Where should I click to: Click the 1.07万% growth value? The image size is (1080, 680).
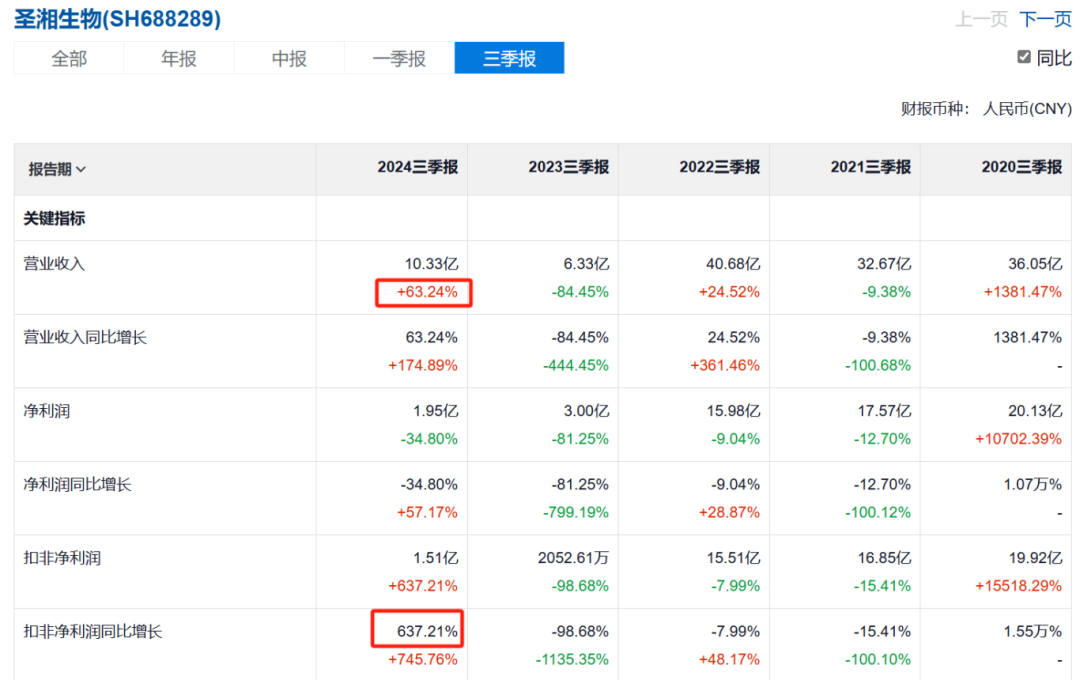coord(1032,485)
